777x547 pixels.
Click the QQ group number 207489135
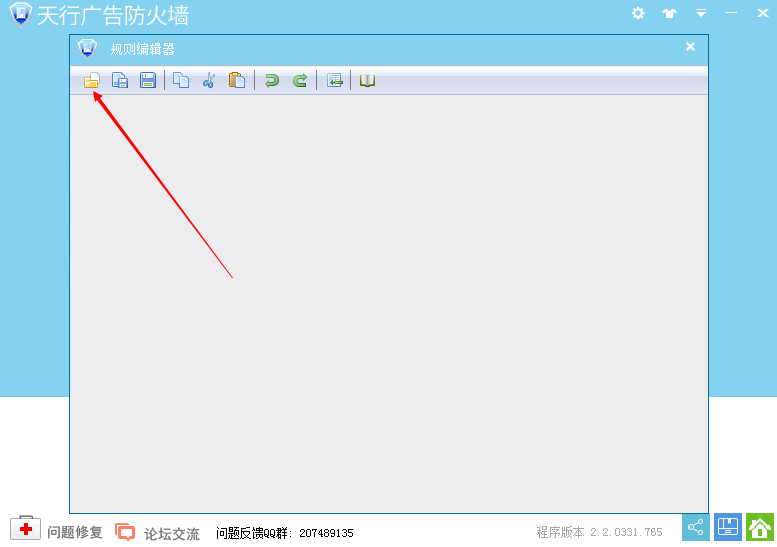(326, 533)
